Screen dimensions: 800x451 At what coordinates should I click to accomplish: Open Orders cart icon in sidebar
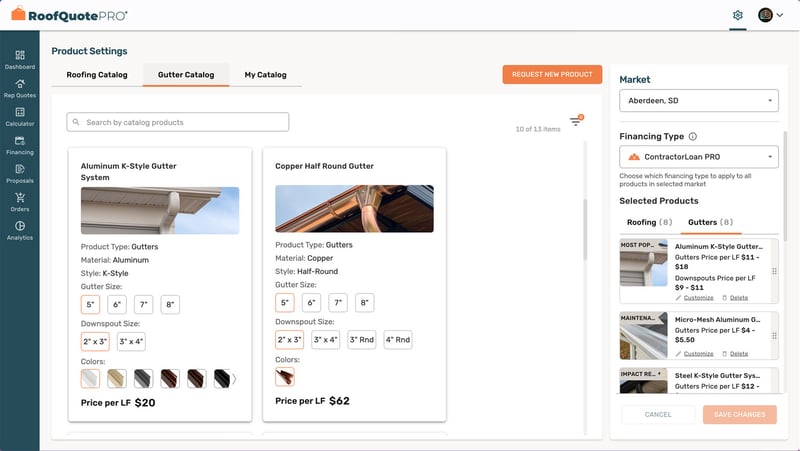19,202
